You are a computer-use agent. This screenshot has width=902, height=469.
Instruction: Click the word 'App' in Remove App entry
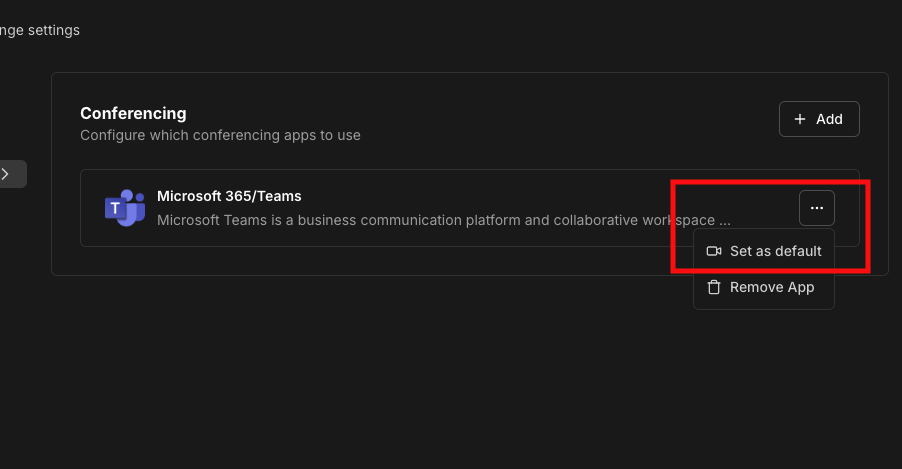point(801,287)
